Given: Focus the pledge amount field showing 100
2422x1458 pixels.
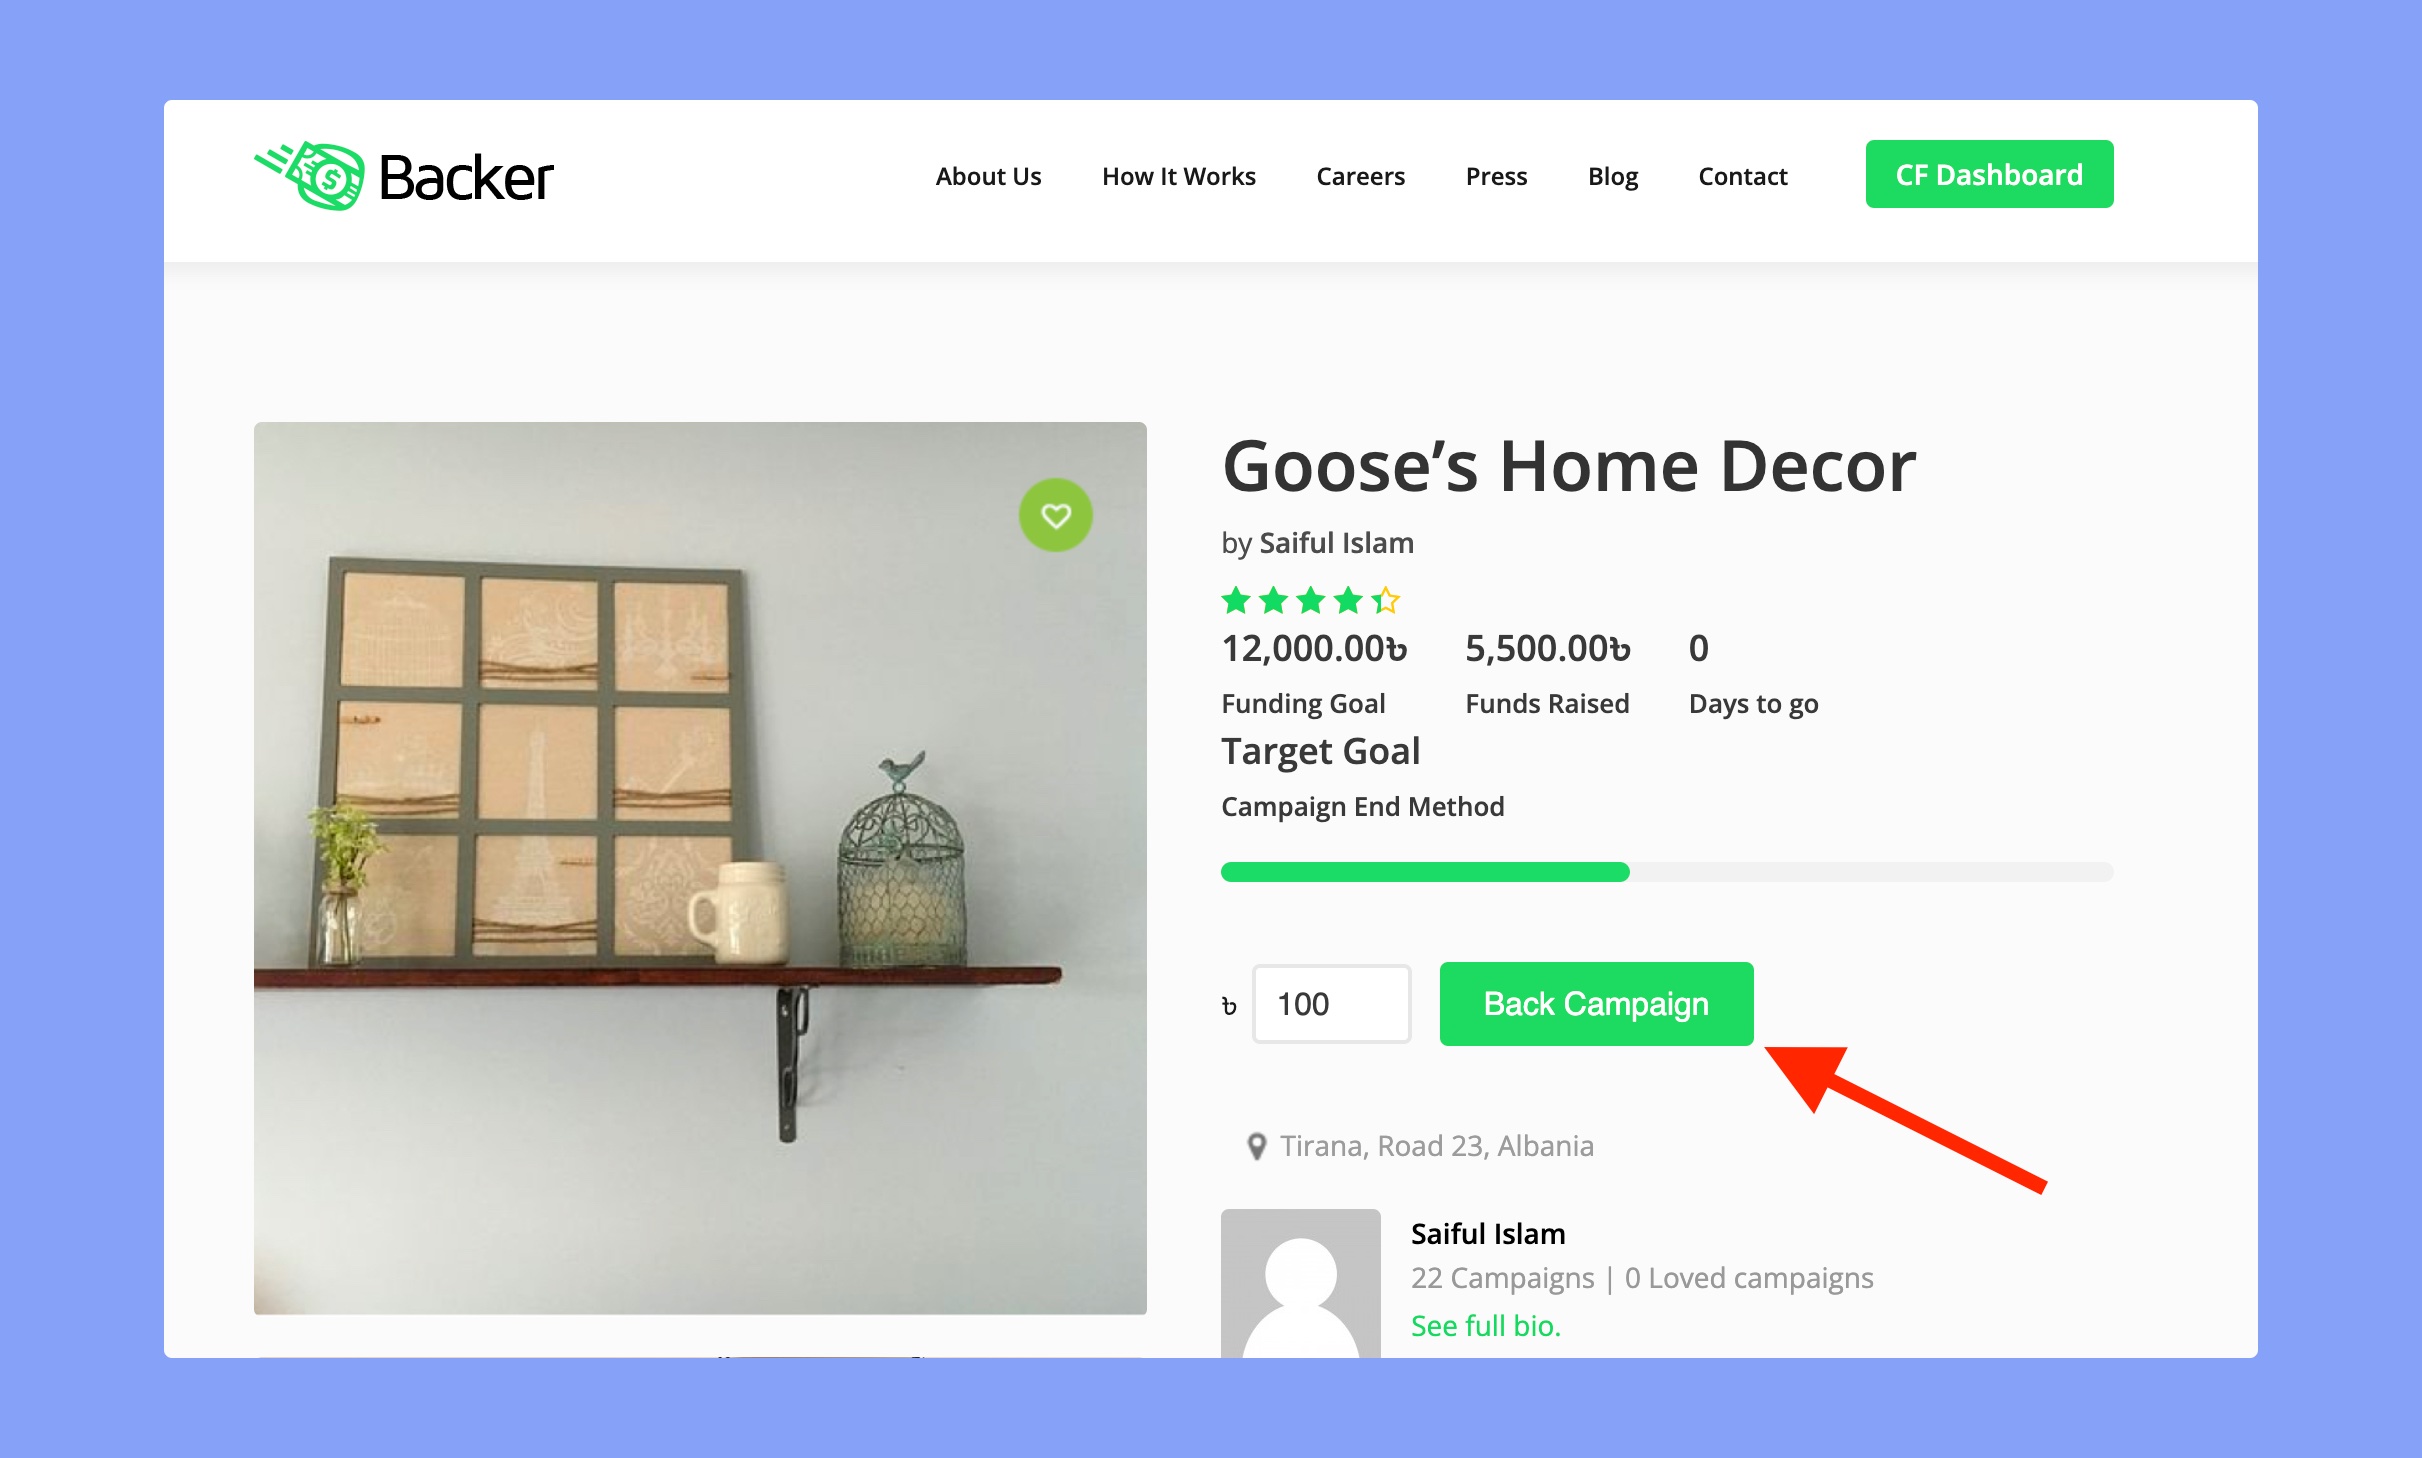Looking at the screenshot, I should [x=1331, y=1004].
